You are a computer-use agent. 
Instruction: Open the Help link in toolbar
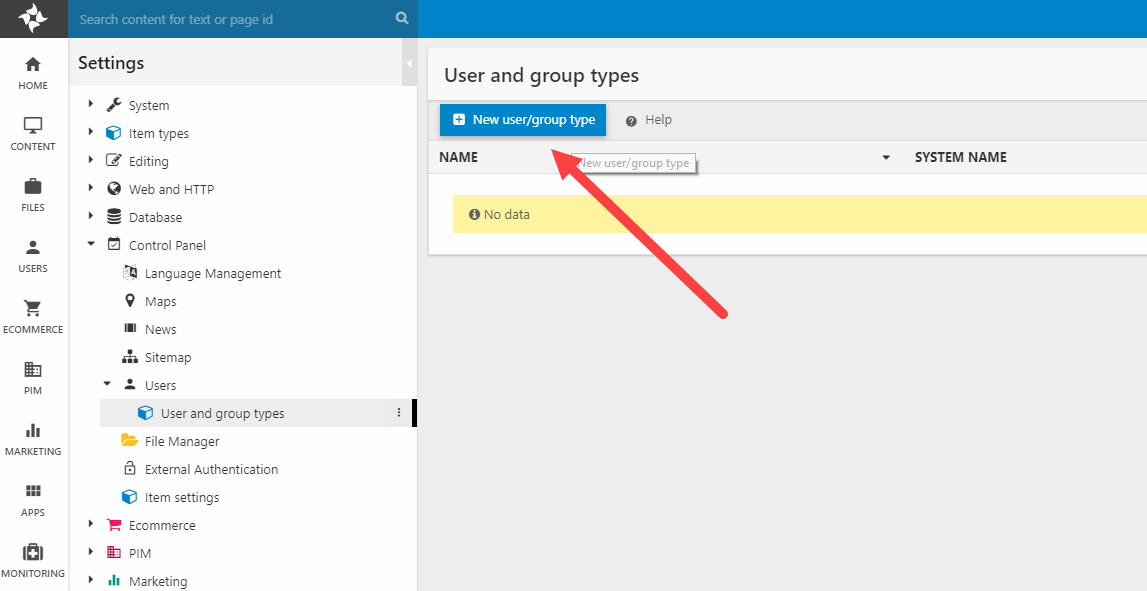649,120
